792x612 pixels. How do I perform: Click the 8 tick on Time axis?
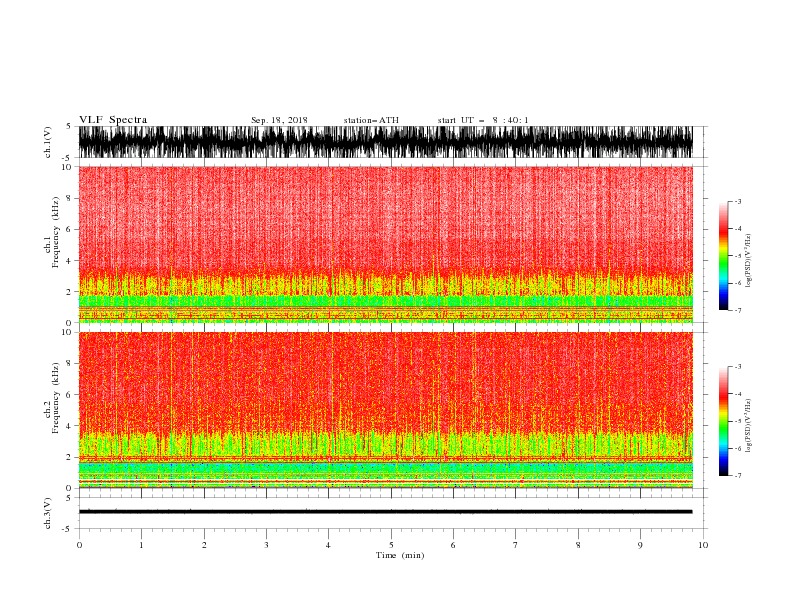tap(578, 545)
